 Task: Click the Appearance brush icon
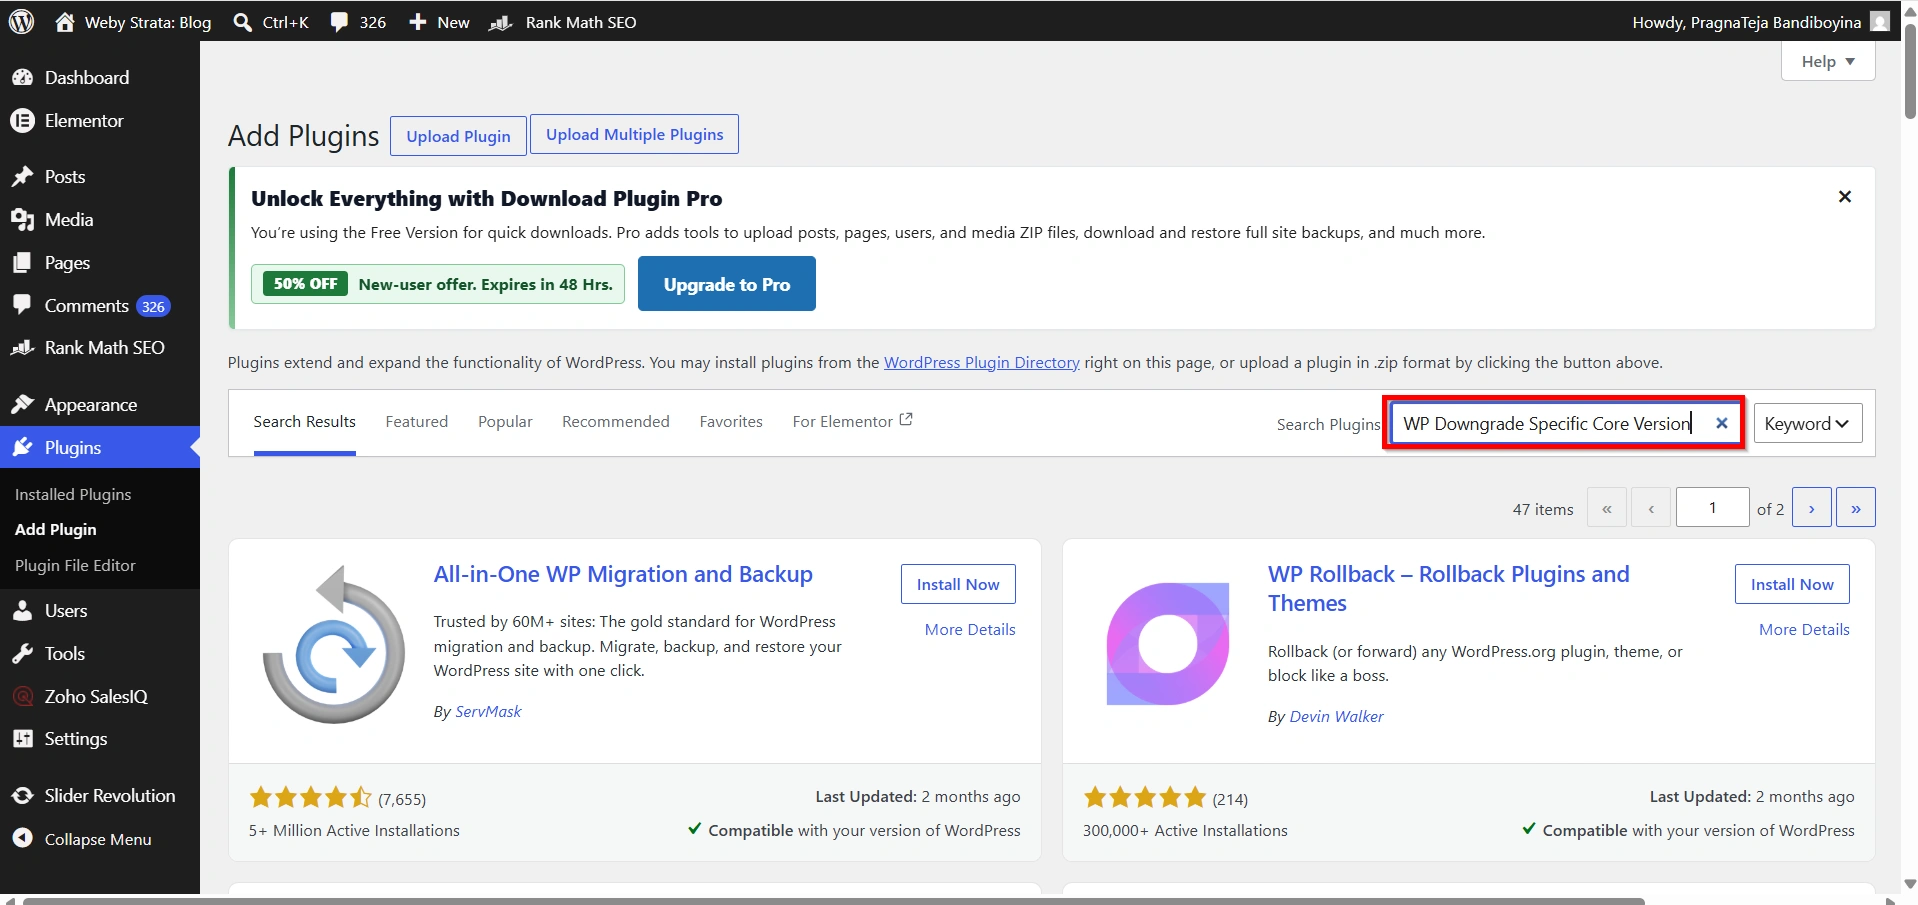click(x=22, y=404)
